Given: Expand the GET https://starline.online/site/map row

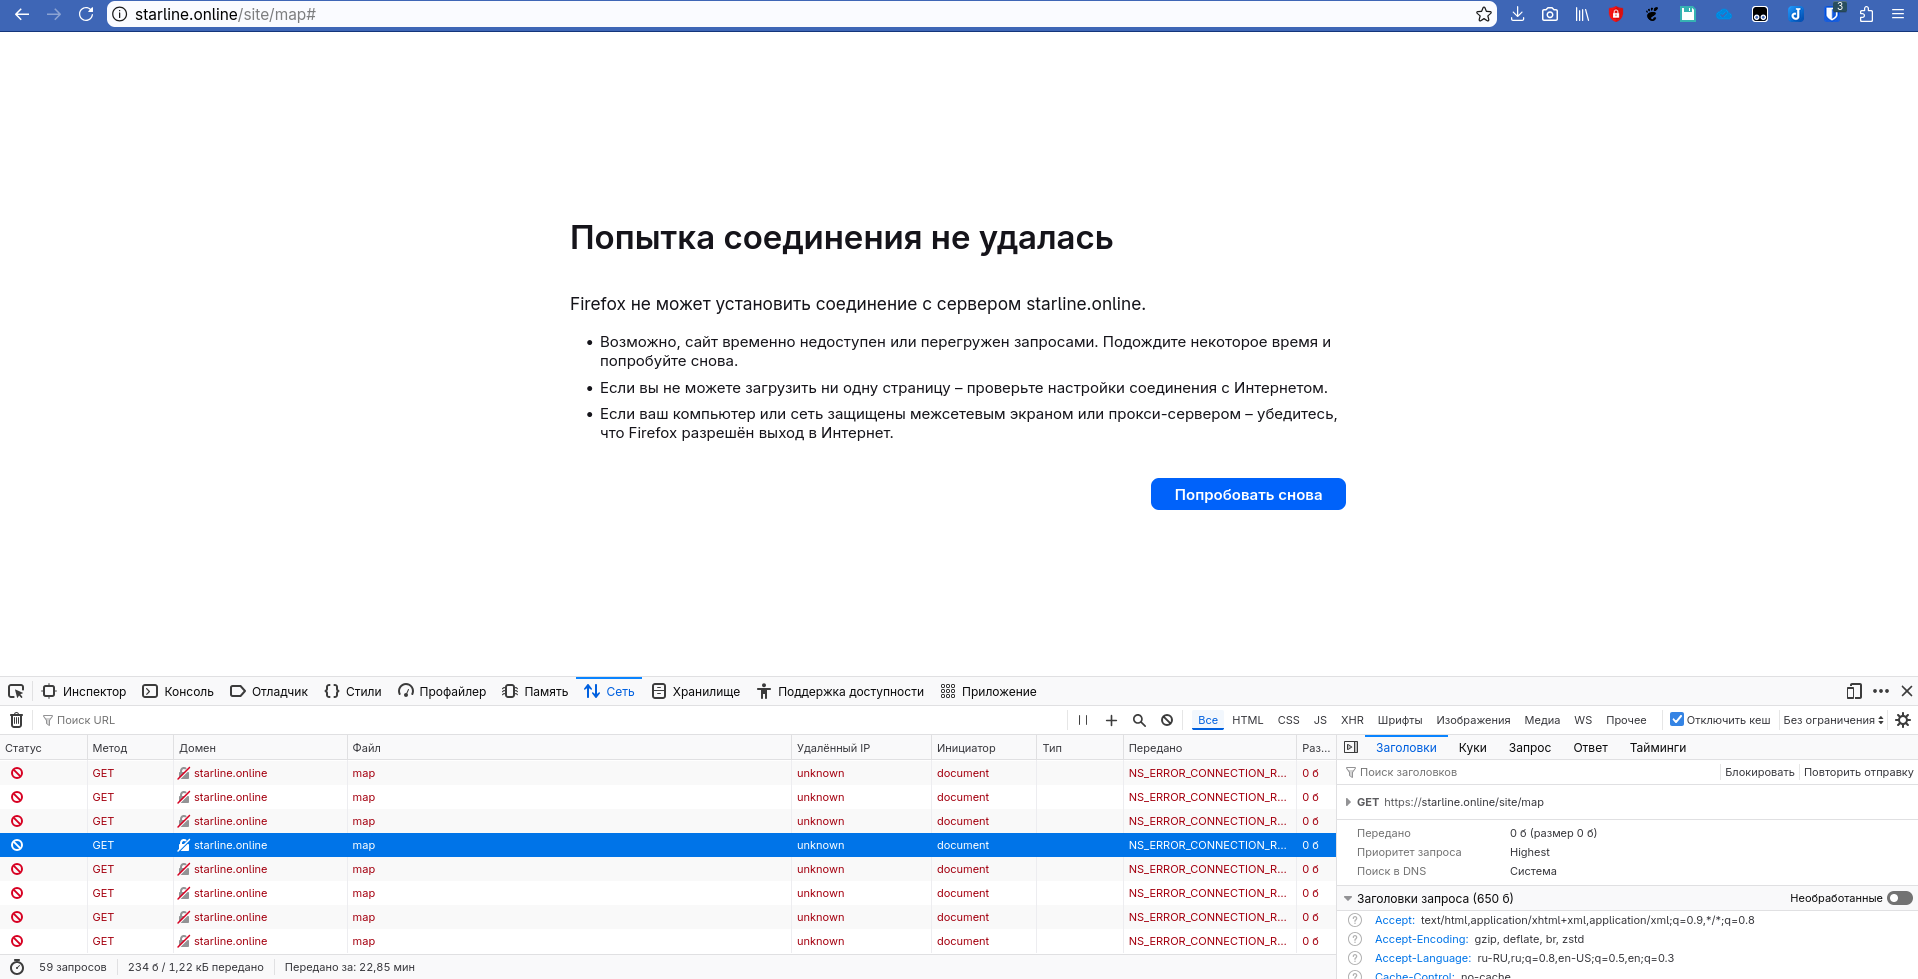Looking at the screenshot, I should pos(1349,802).
